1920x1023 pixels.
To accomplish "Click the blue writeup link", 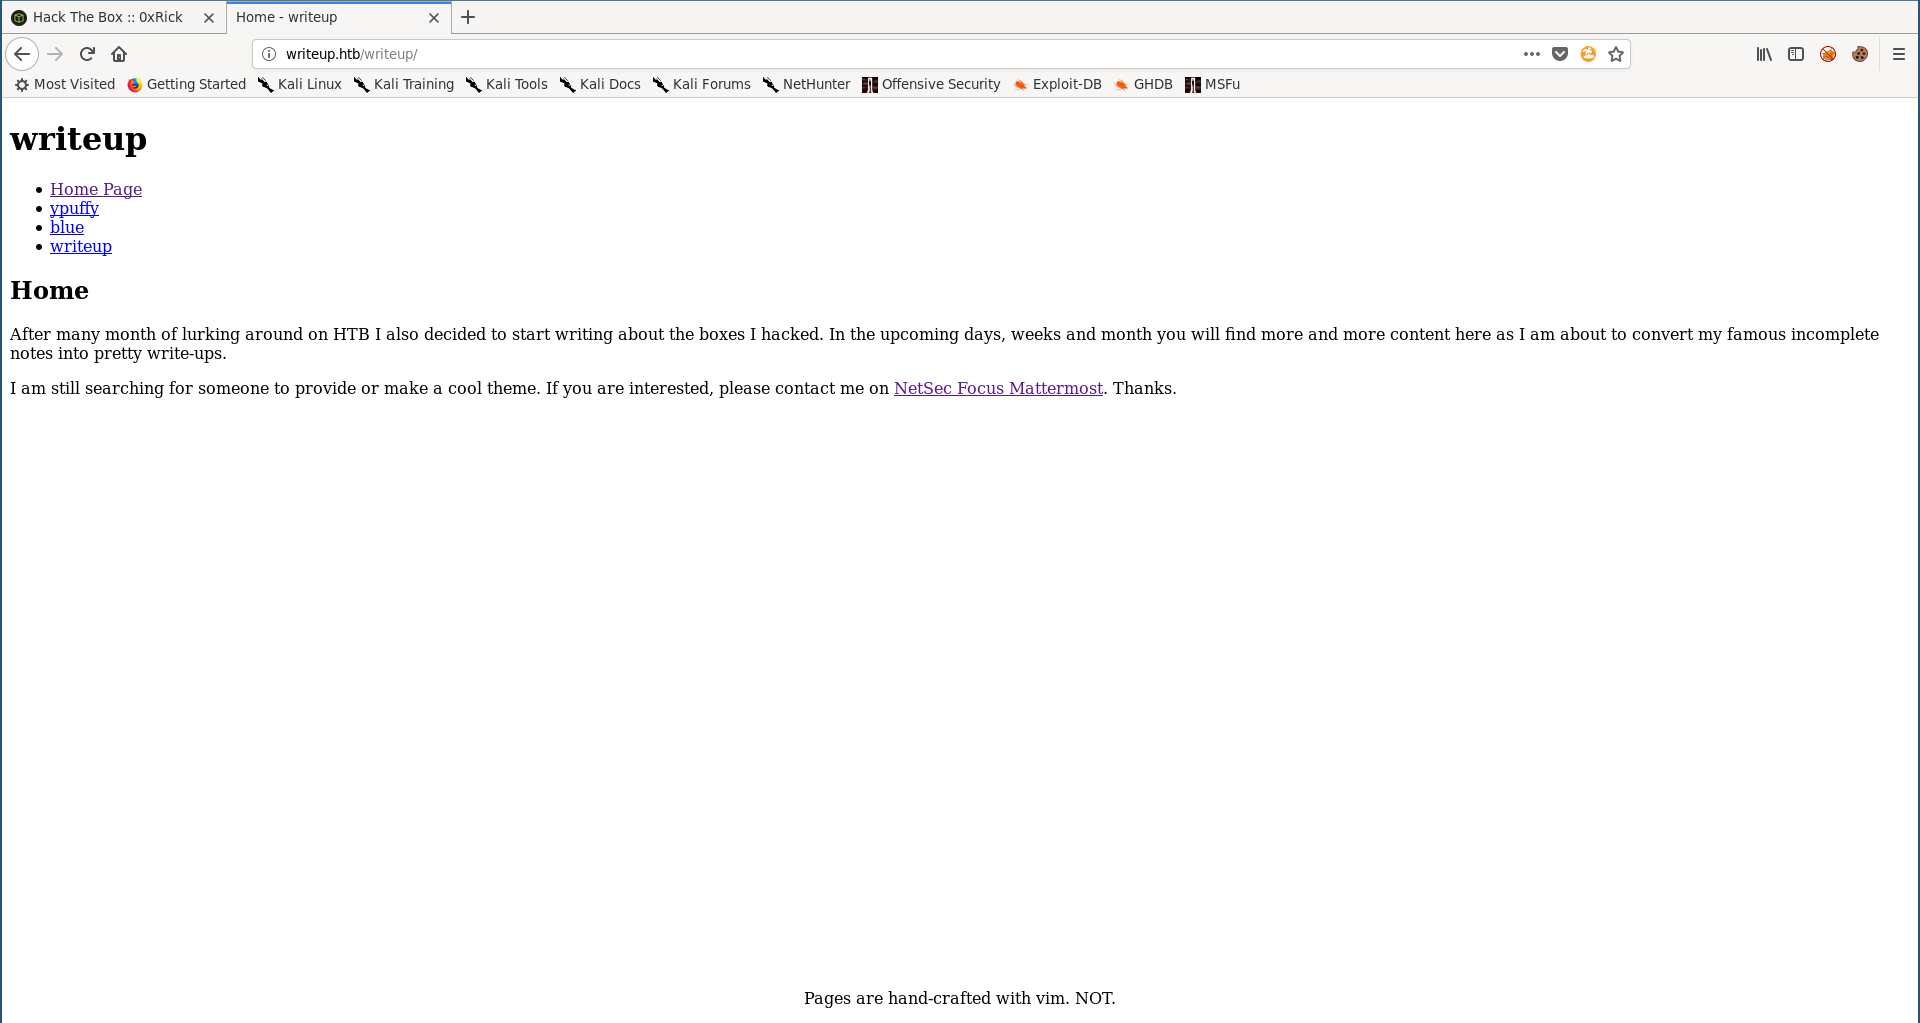I will click(x=67, y=227).
